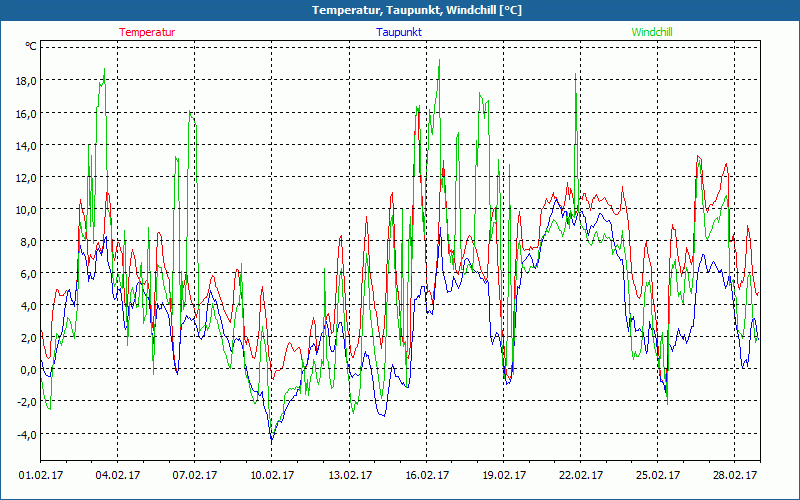
Task: Click the 01.02.17 date label
Action: coord(41,476)
